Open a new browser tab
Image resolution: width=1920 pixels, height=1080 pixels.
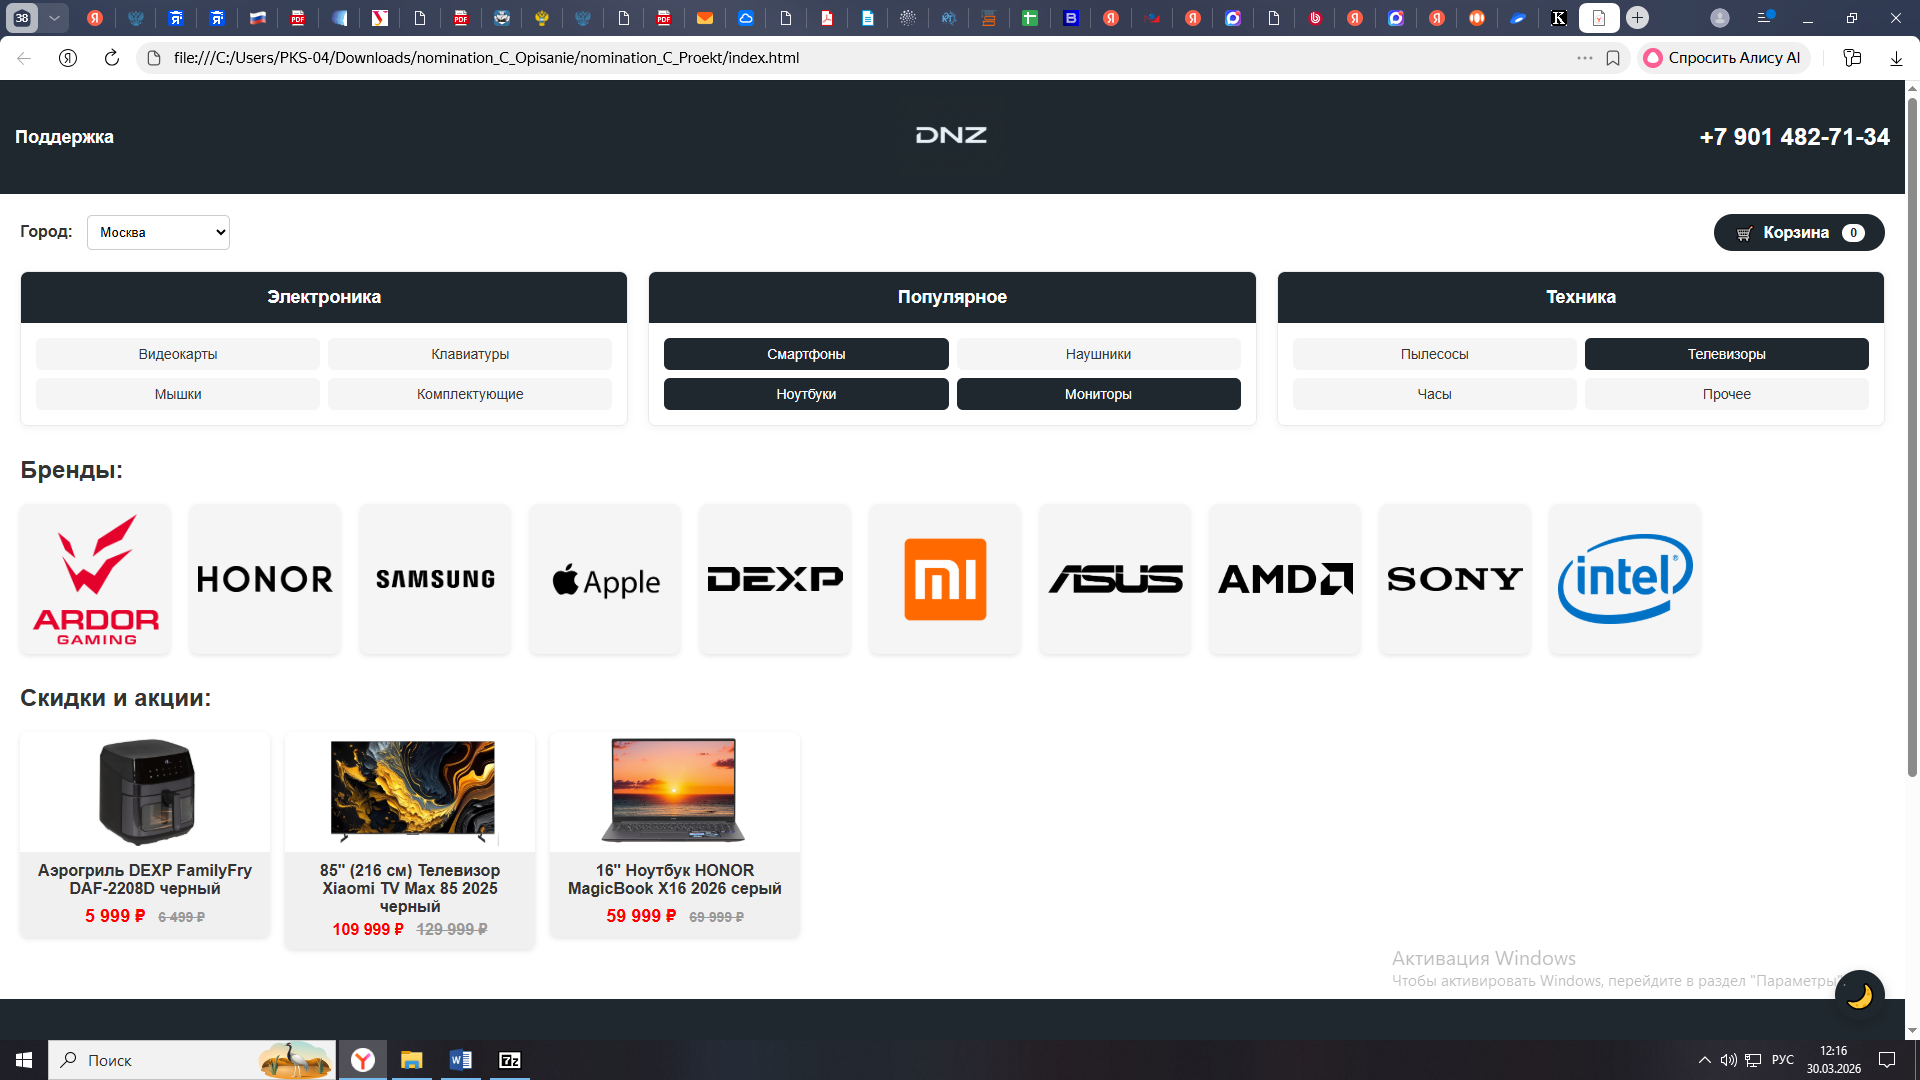[1637, 18]
